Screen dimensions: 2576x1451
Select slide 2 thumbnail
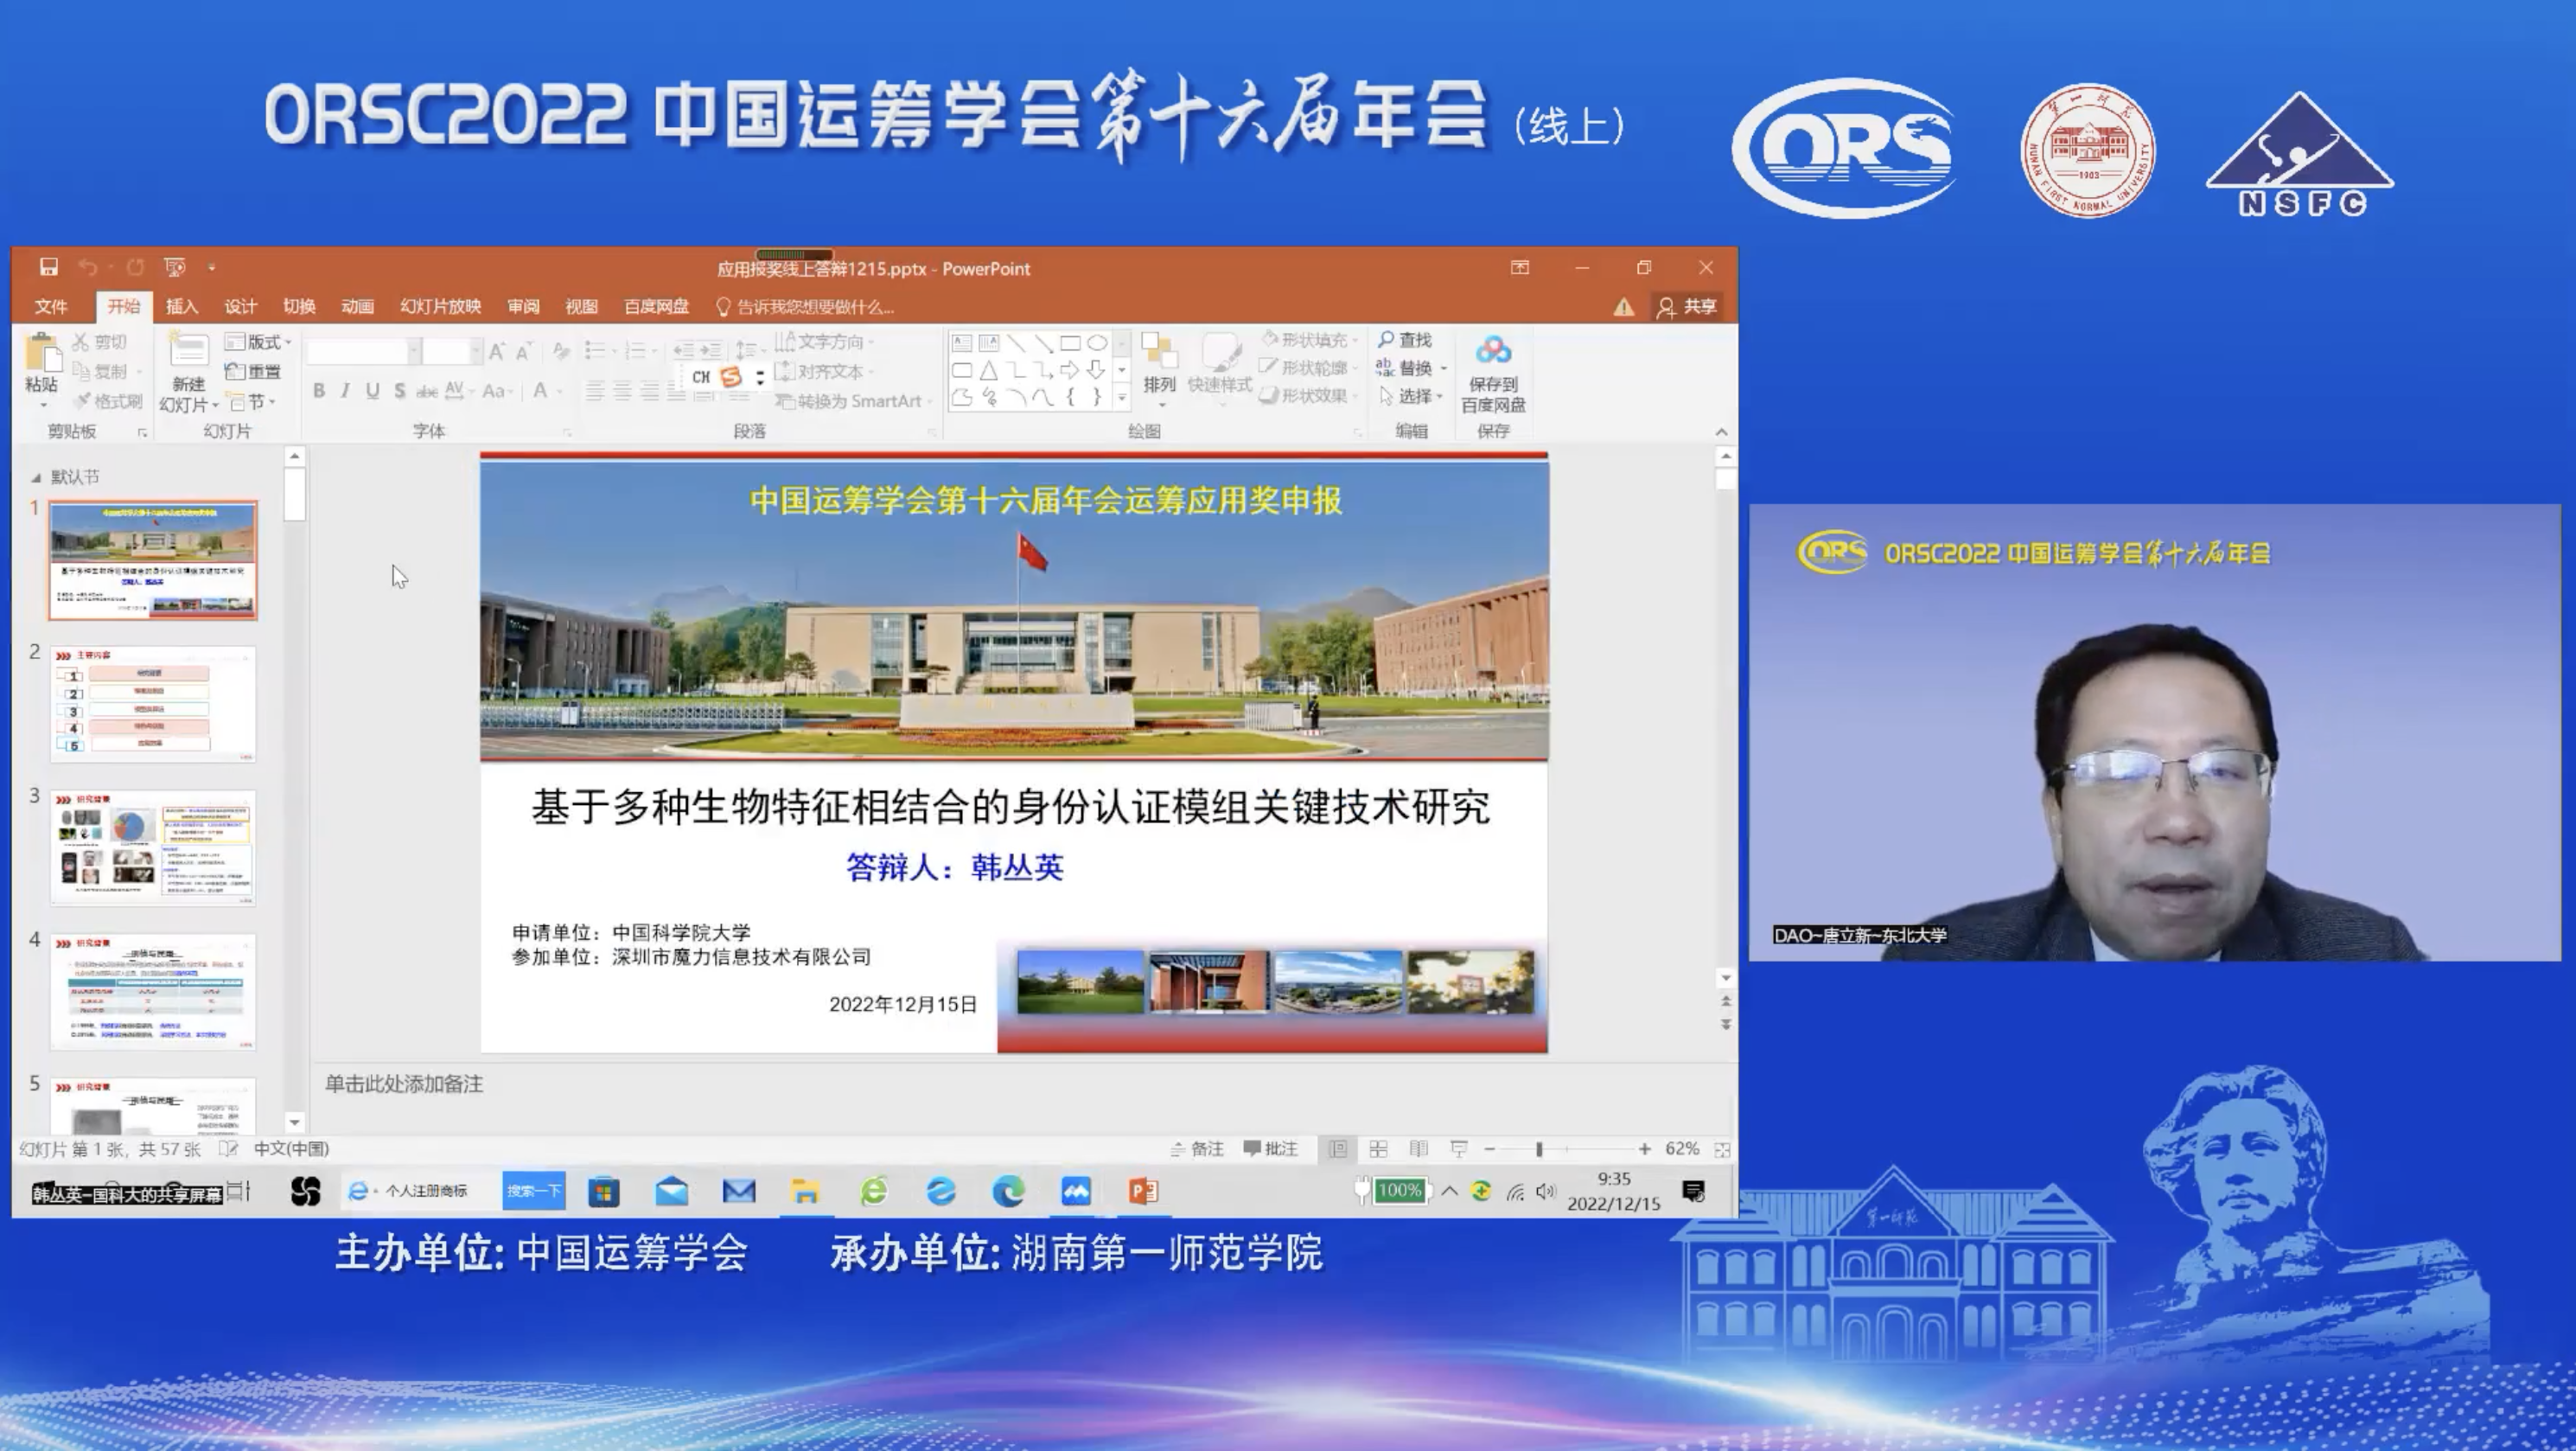click(x=153, y=704)
